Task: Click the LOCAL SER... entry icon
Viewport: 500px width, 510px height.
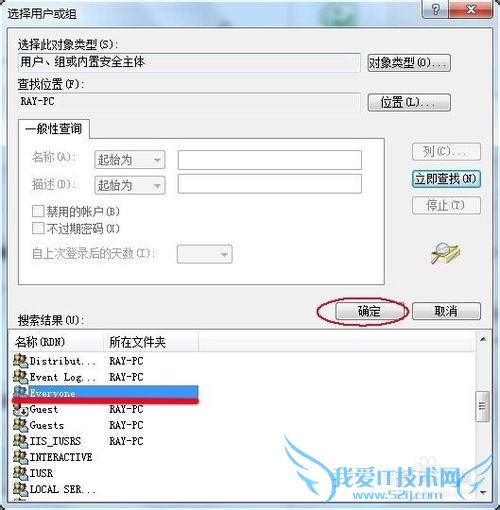Action: coord(21,489)
